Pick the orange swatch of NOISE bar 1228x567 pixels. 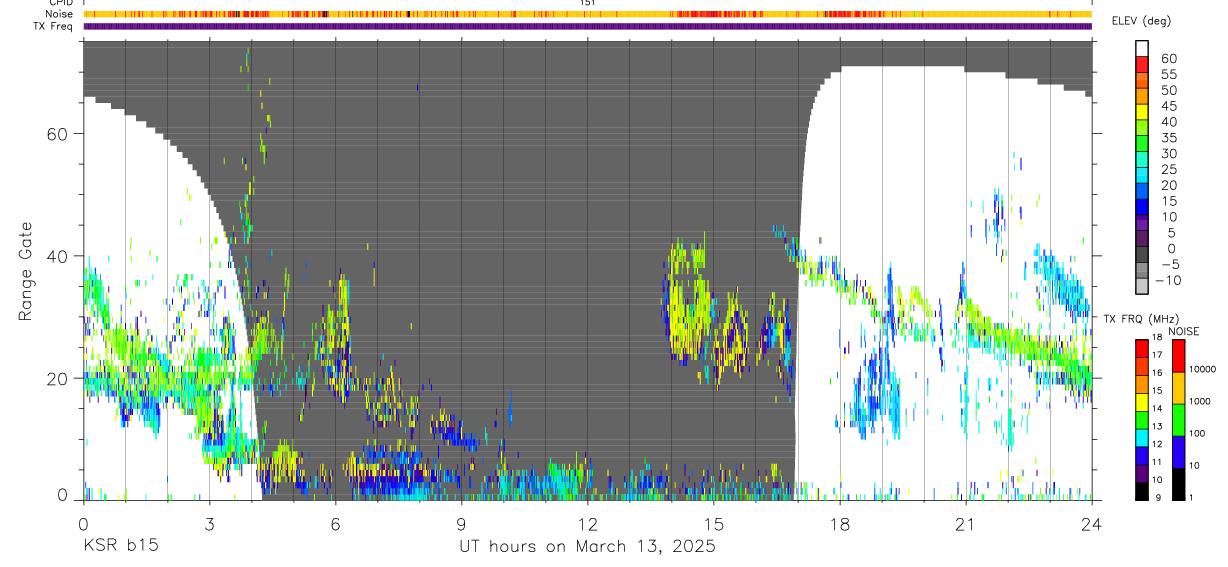point(1178,387)
